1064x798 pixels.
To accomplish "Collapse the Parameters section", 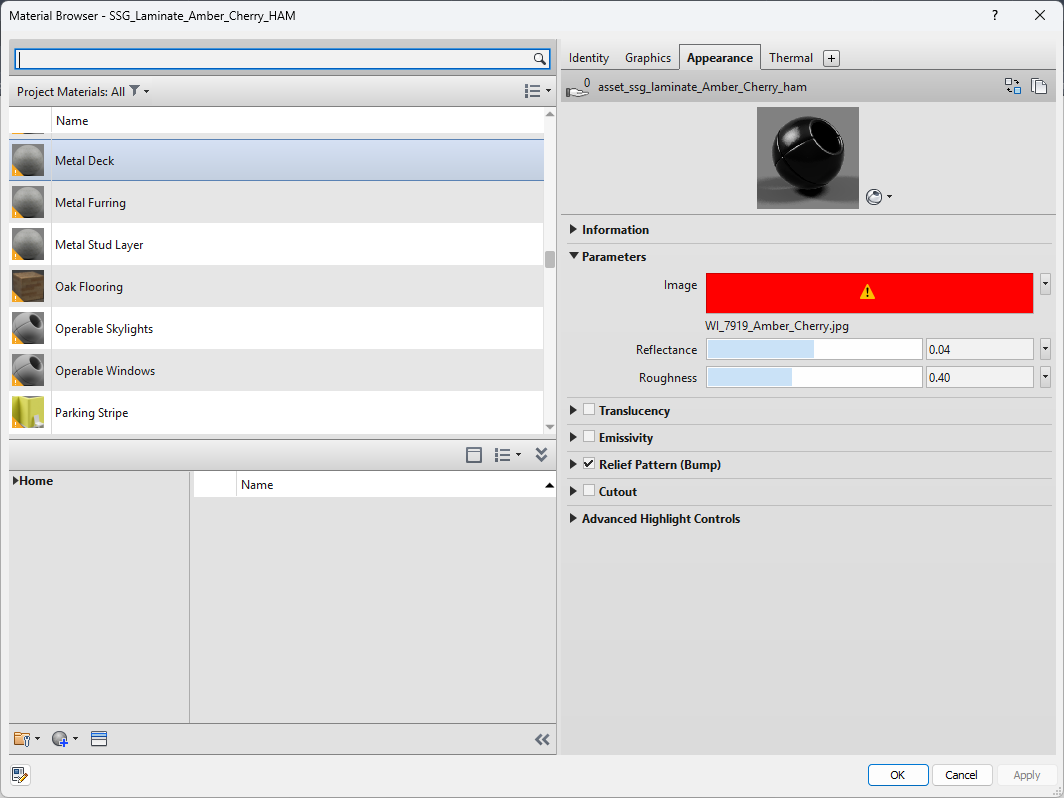I will click(x=573, y=257).
